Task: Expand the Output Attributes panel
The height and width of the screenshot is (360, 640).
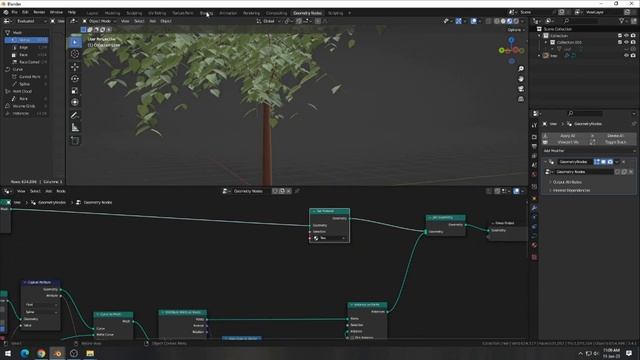Action: pos(567,182)
